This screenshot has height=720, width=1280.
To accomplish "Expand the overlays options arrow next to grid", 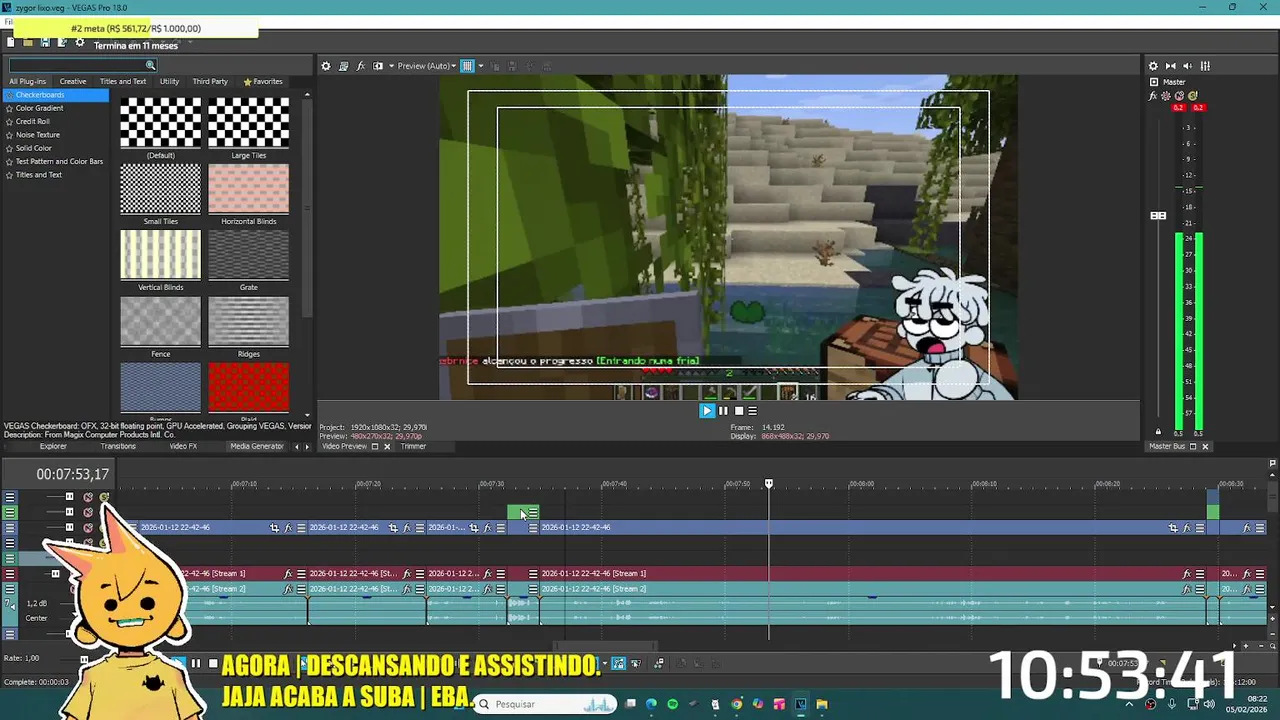I will [480, 66].
